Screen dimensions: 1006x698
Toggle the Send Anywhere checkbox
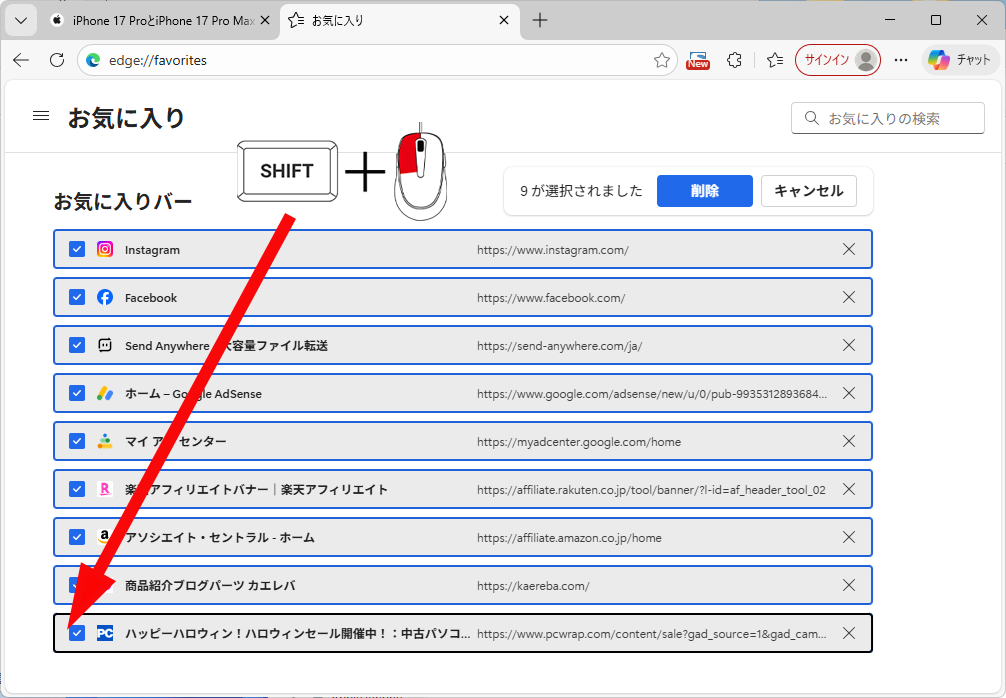(77, 345)
